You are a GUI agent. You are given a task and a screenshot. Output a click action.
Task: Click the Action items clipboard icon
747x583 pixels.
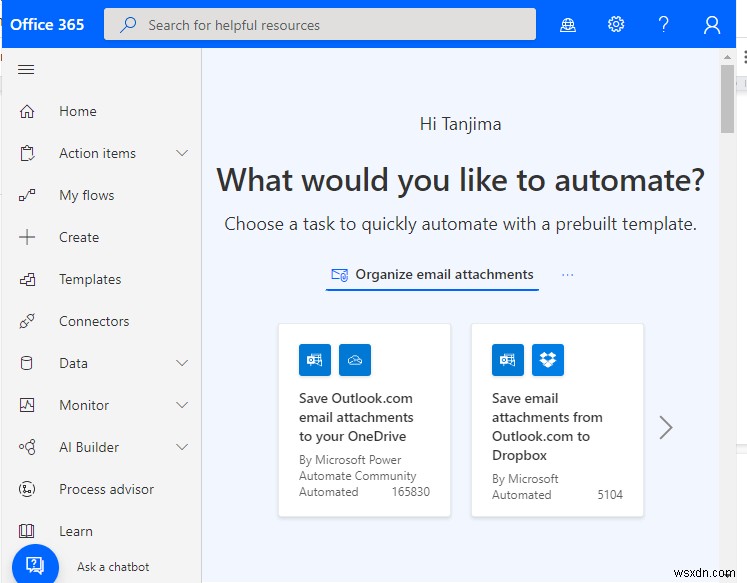pos(27,153)
